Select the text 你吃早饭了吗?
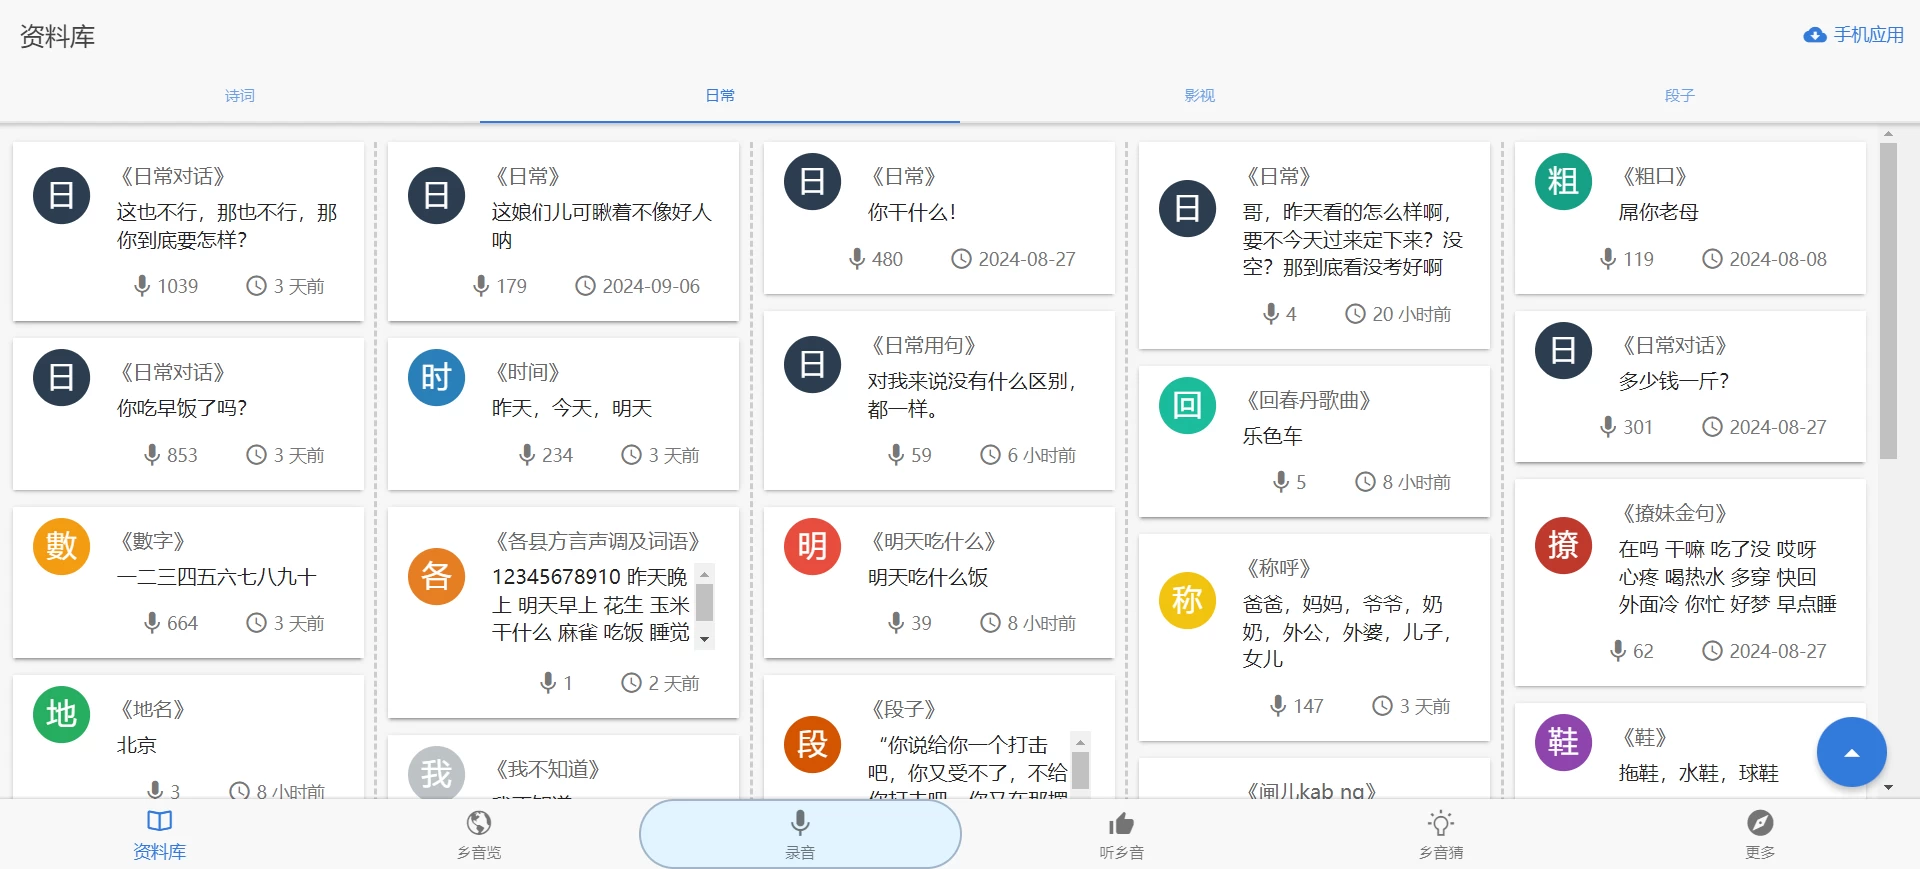 click(182, 408)
